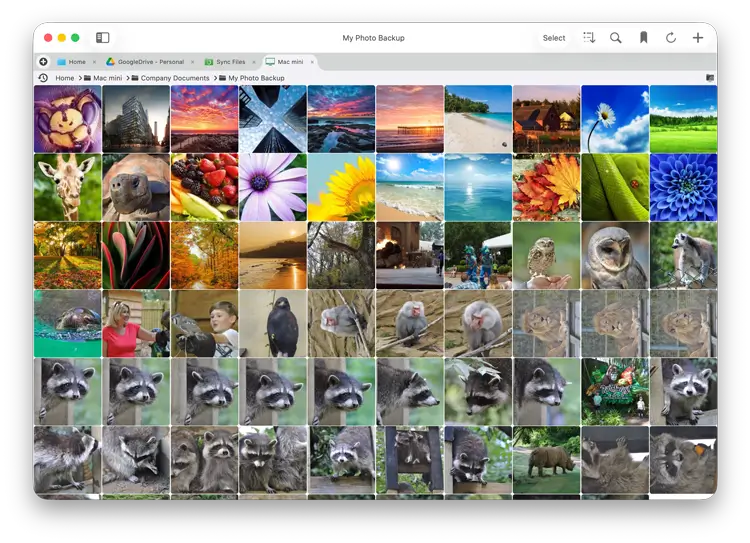Close the Mac mini tab
The width and height of the screenshot is (750, 543).
coord(312,62)
